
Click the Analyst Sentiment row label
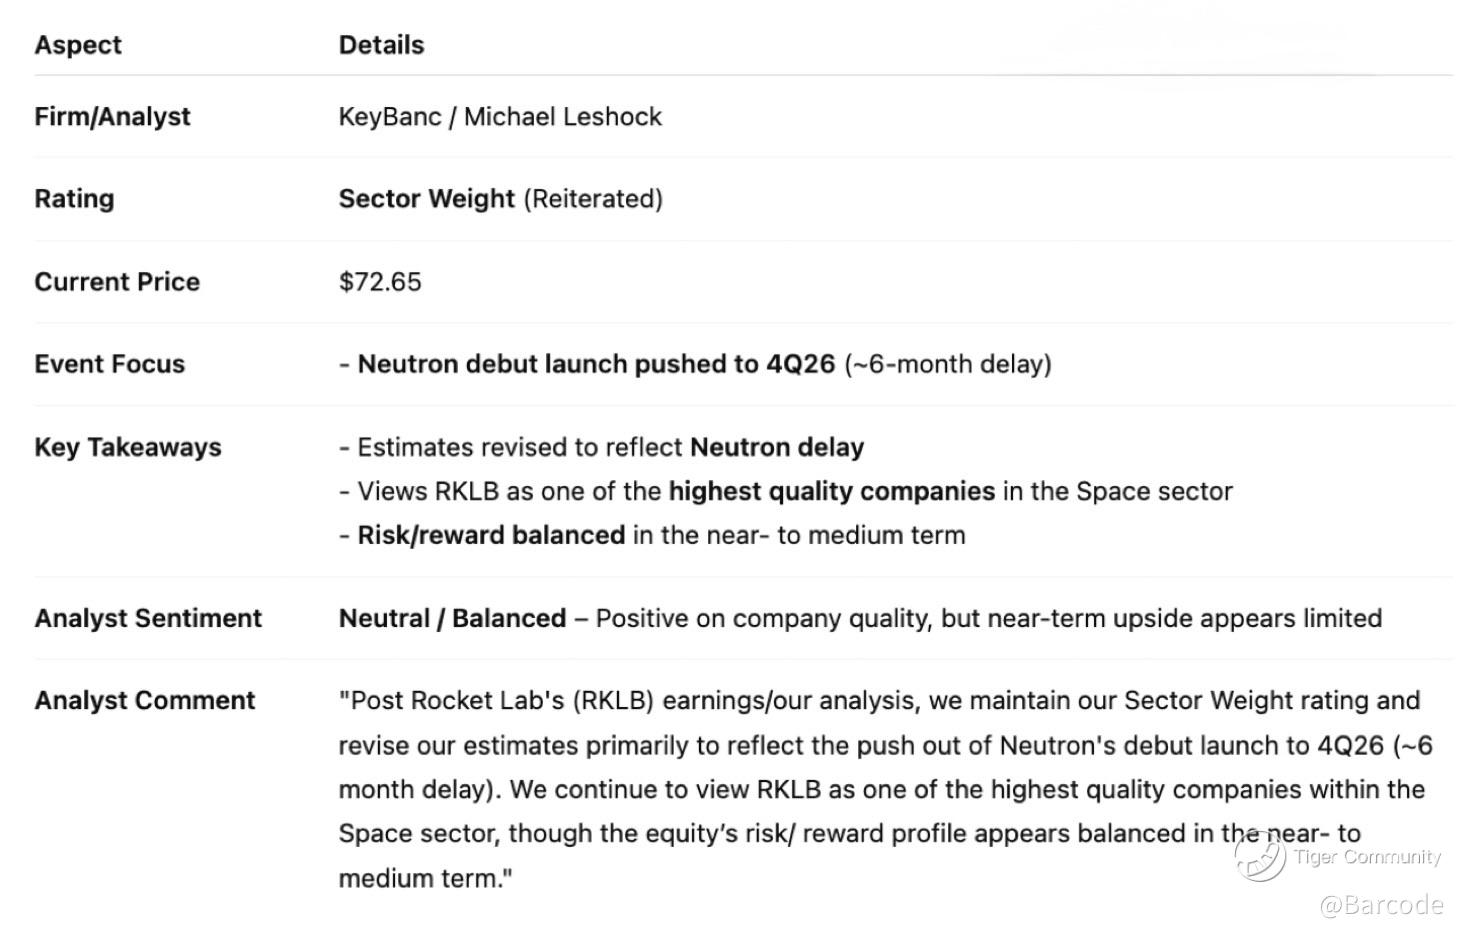pyautogui.click(x=148, y=618)
